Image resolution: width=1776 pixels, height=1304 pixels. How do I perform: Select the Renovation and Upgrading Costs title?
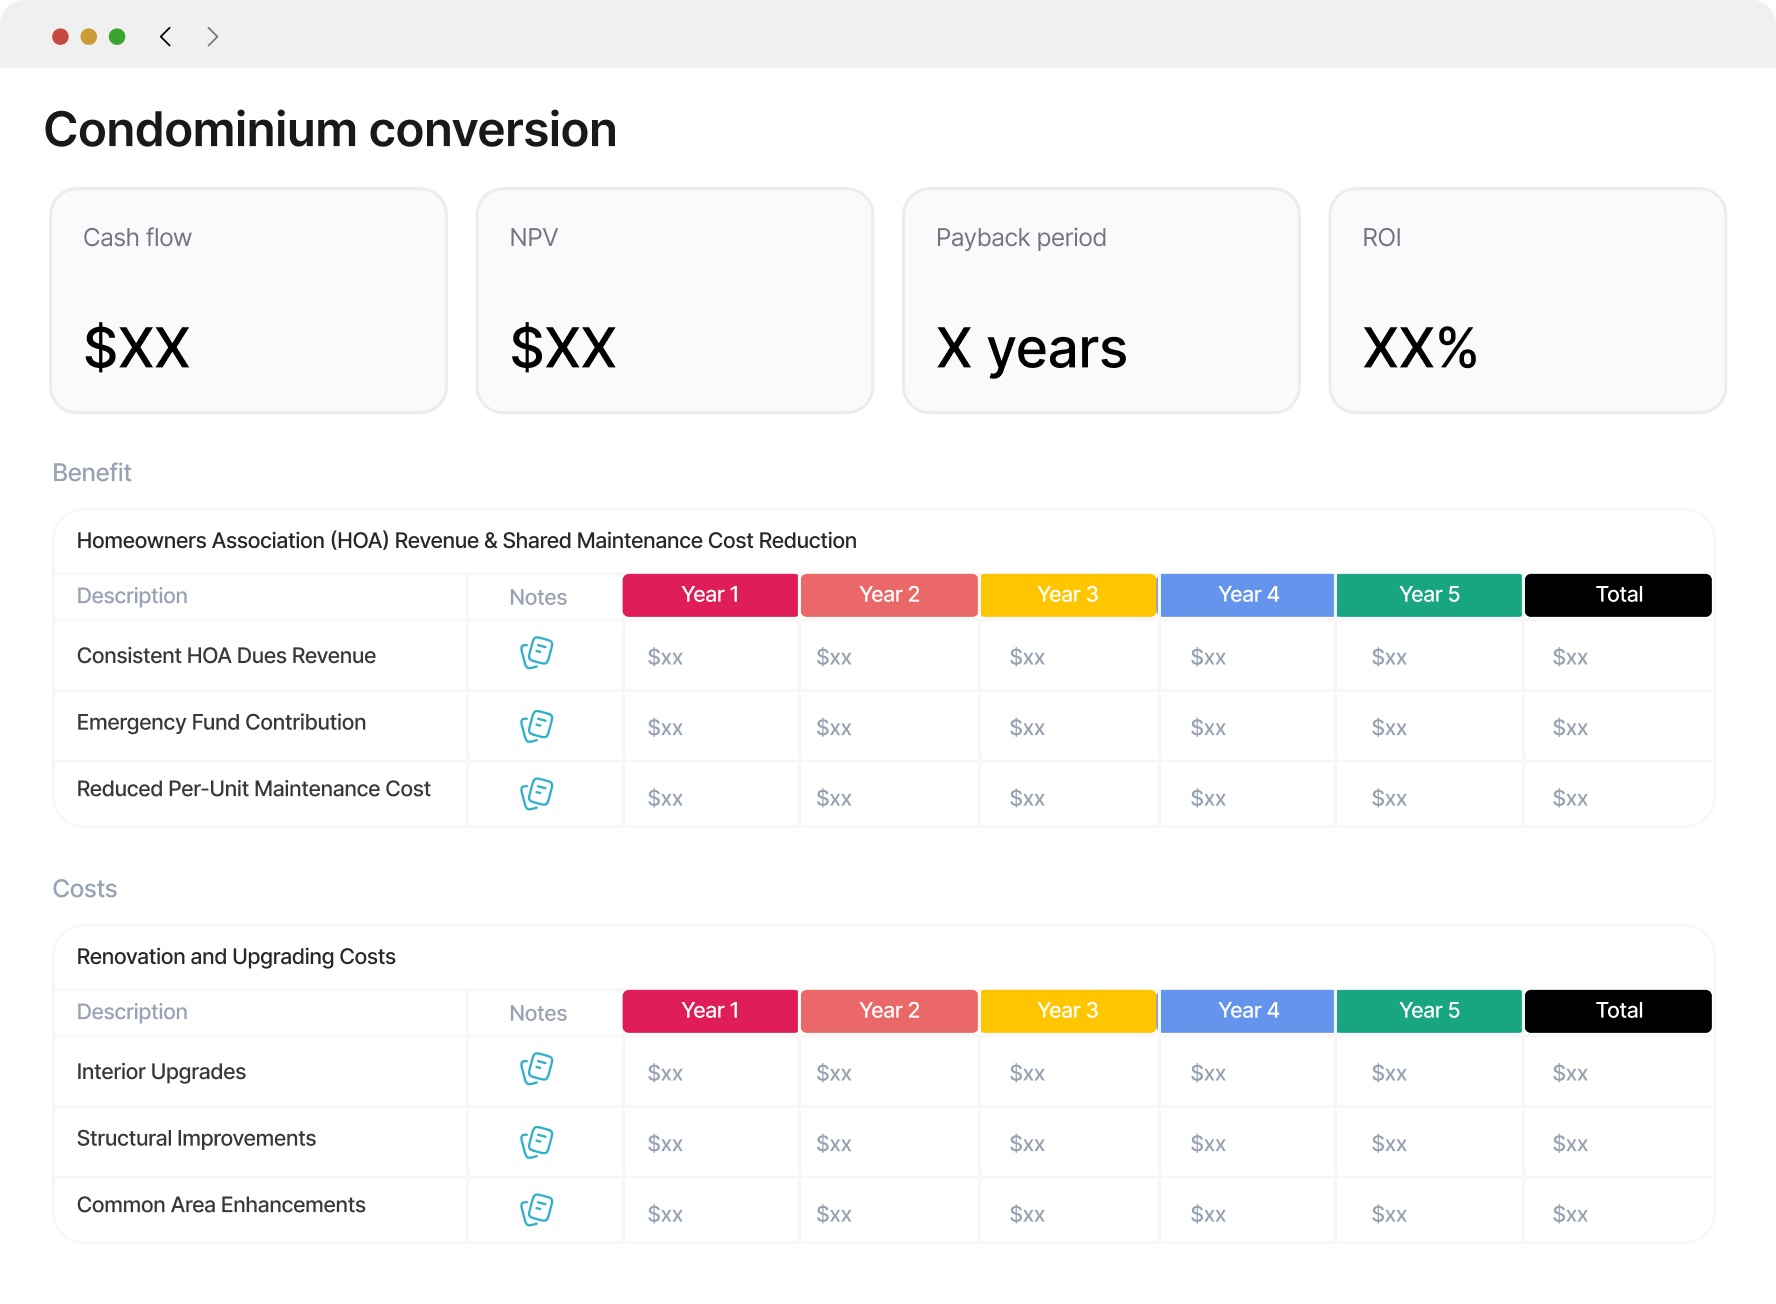[236, 957]
